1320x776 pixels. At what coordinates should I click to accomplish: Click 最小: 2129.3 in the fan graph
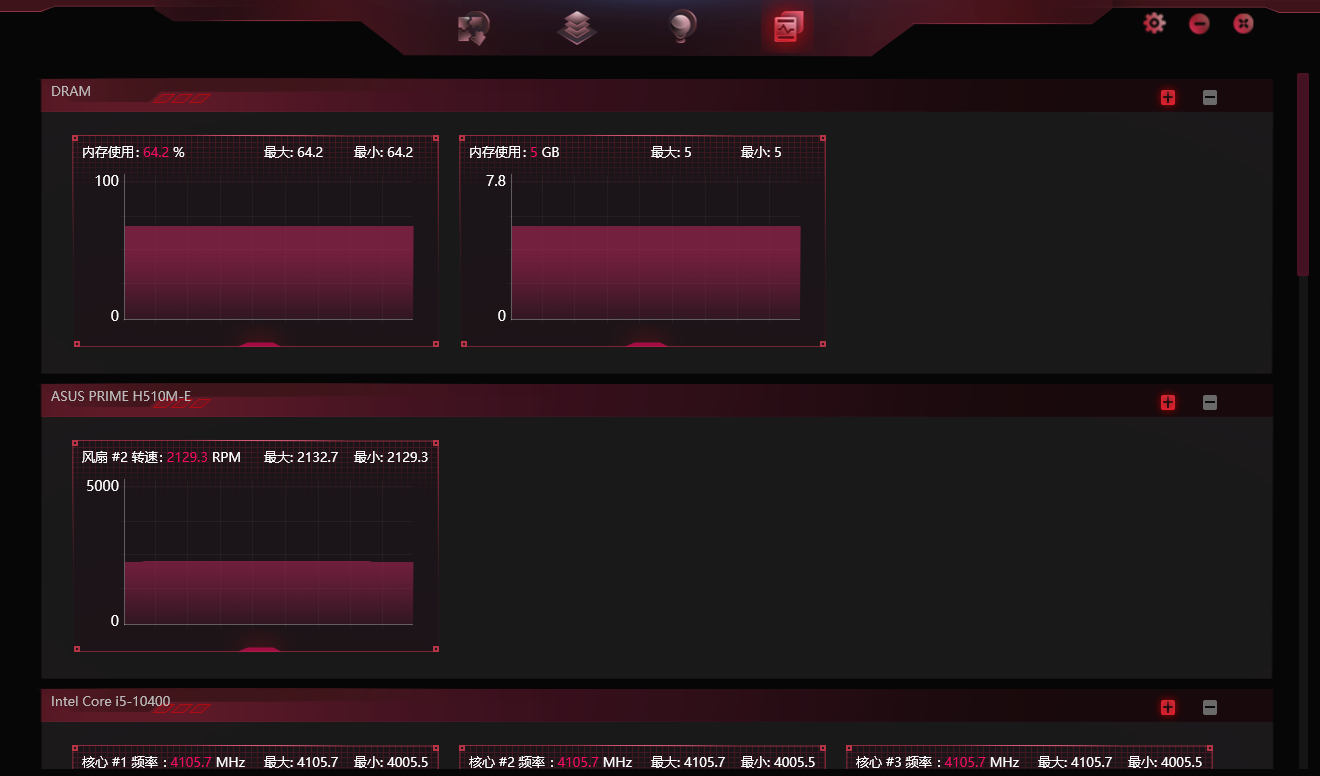[391, 457]
